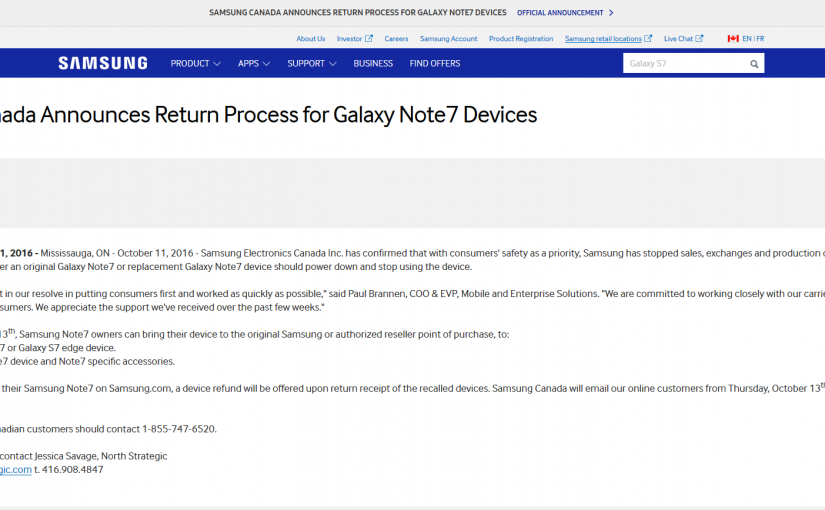Click the search magnifier icon
This screenshot has width=825, height=510.
coord(754,64)
